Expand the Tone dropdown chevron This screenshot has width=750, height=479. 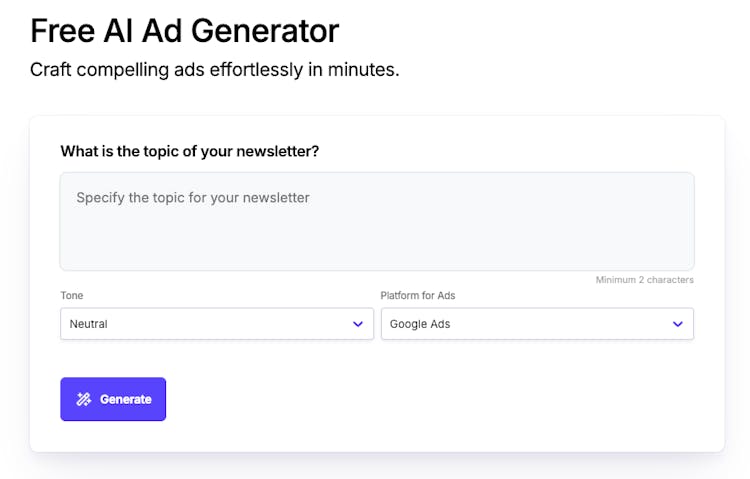[x=358, y=324]
